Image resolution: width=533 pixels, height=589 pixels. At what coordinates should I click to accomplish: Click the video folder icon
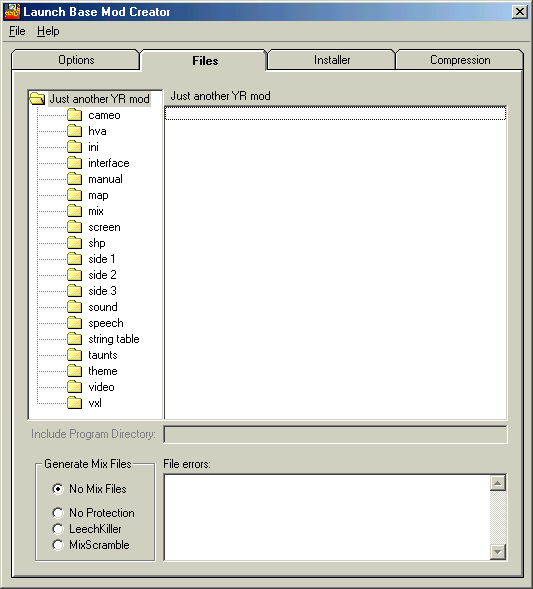coord(75,387)
